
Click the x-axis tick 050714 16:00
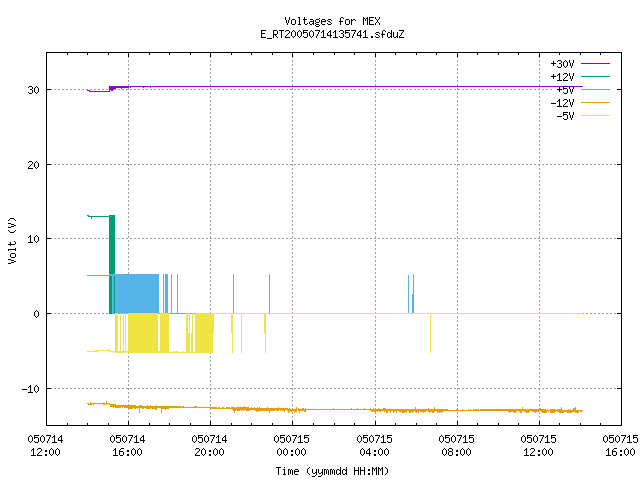click(127, 446)
